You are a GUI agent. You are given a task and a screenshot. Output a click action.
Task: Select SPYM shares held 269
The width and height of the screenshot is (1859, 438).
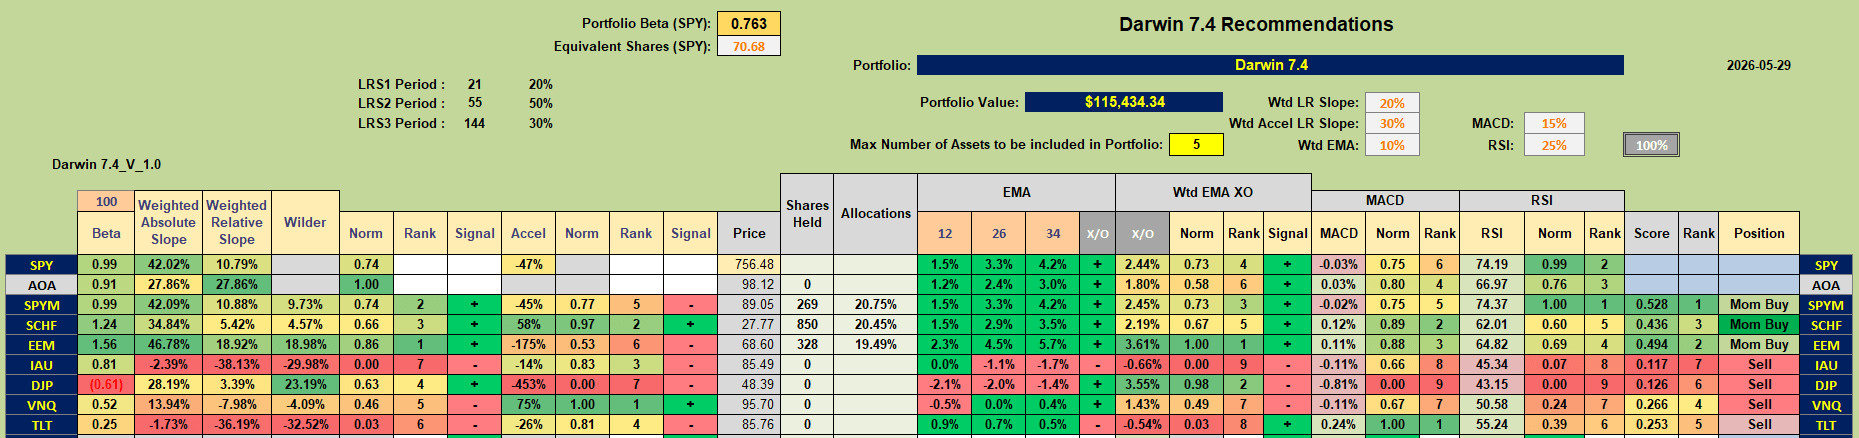(x=807, y=304)
